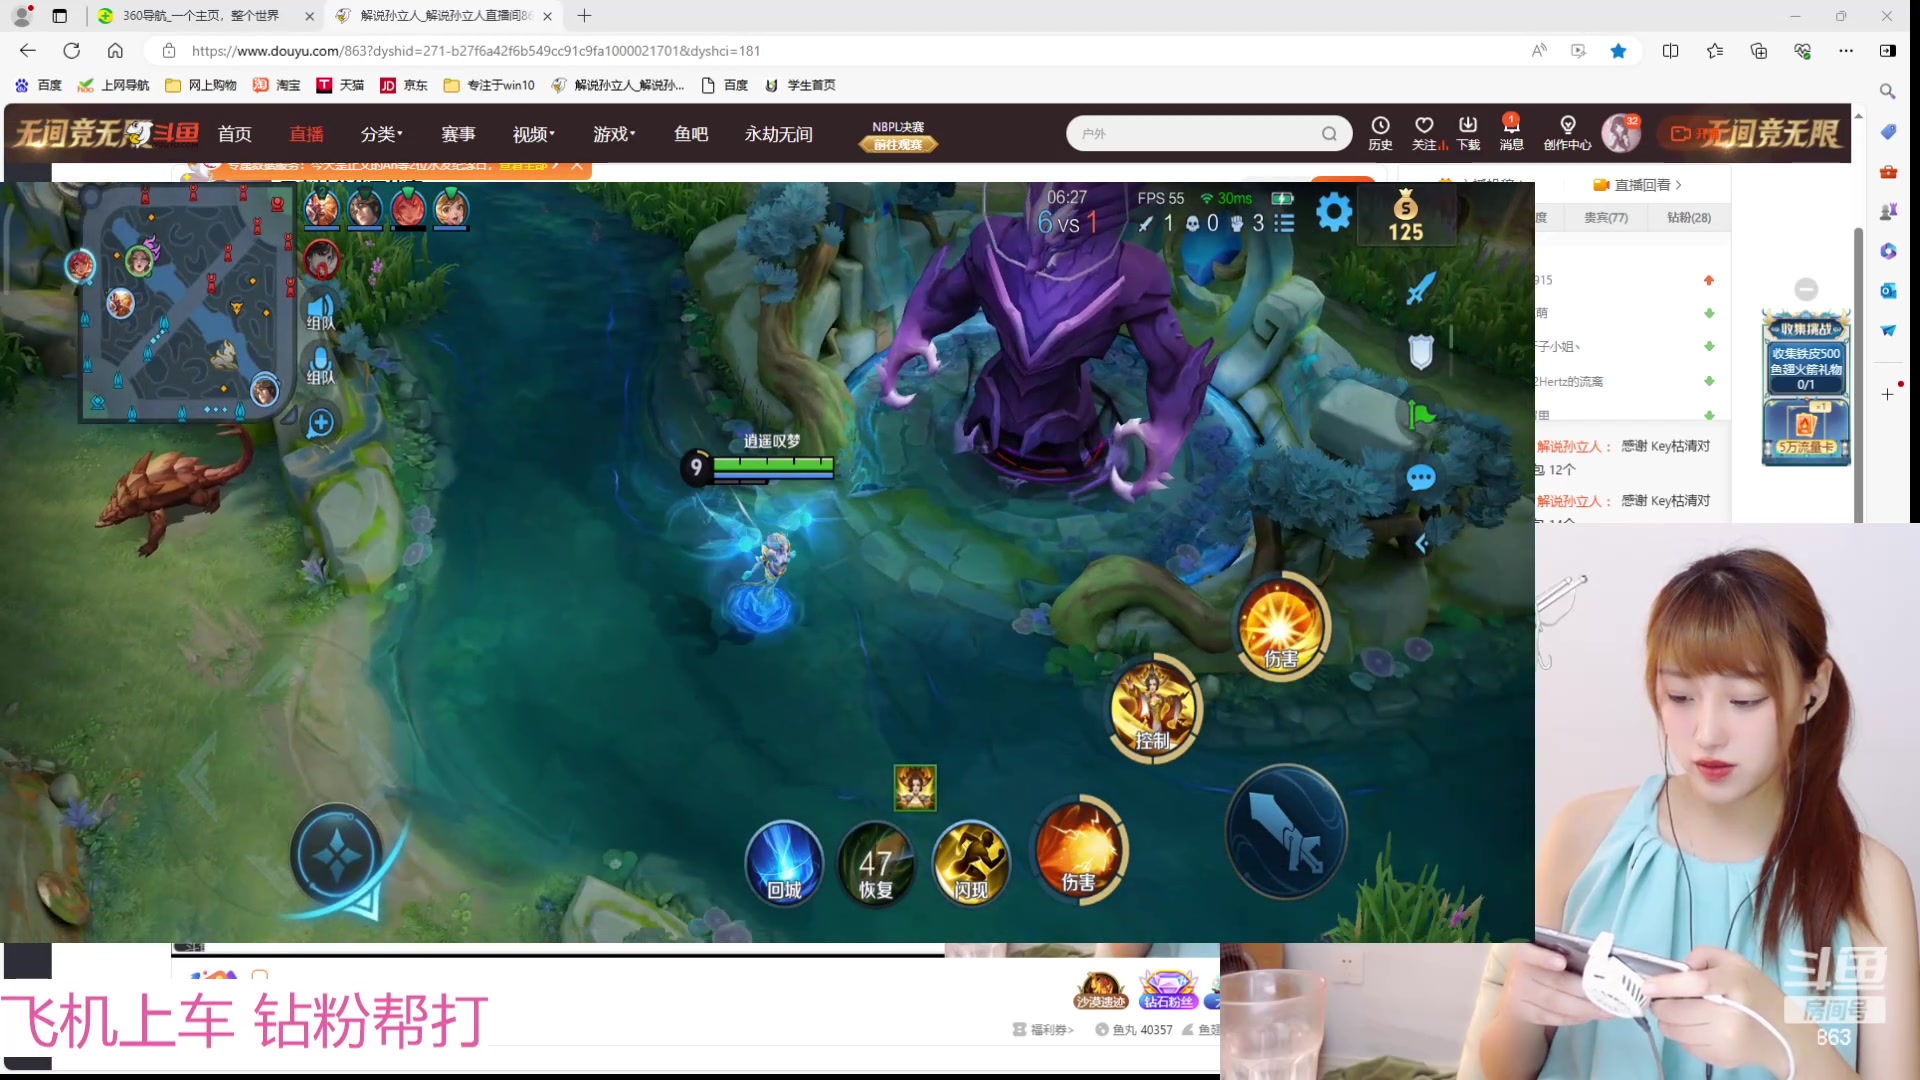Open the browser split screen icon
This screenshot has height=1080, width=1920.
pos(1670,50)
